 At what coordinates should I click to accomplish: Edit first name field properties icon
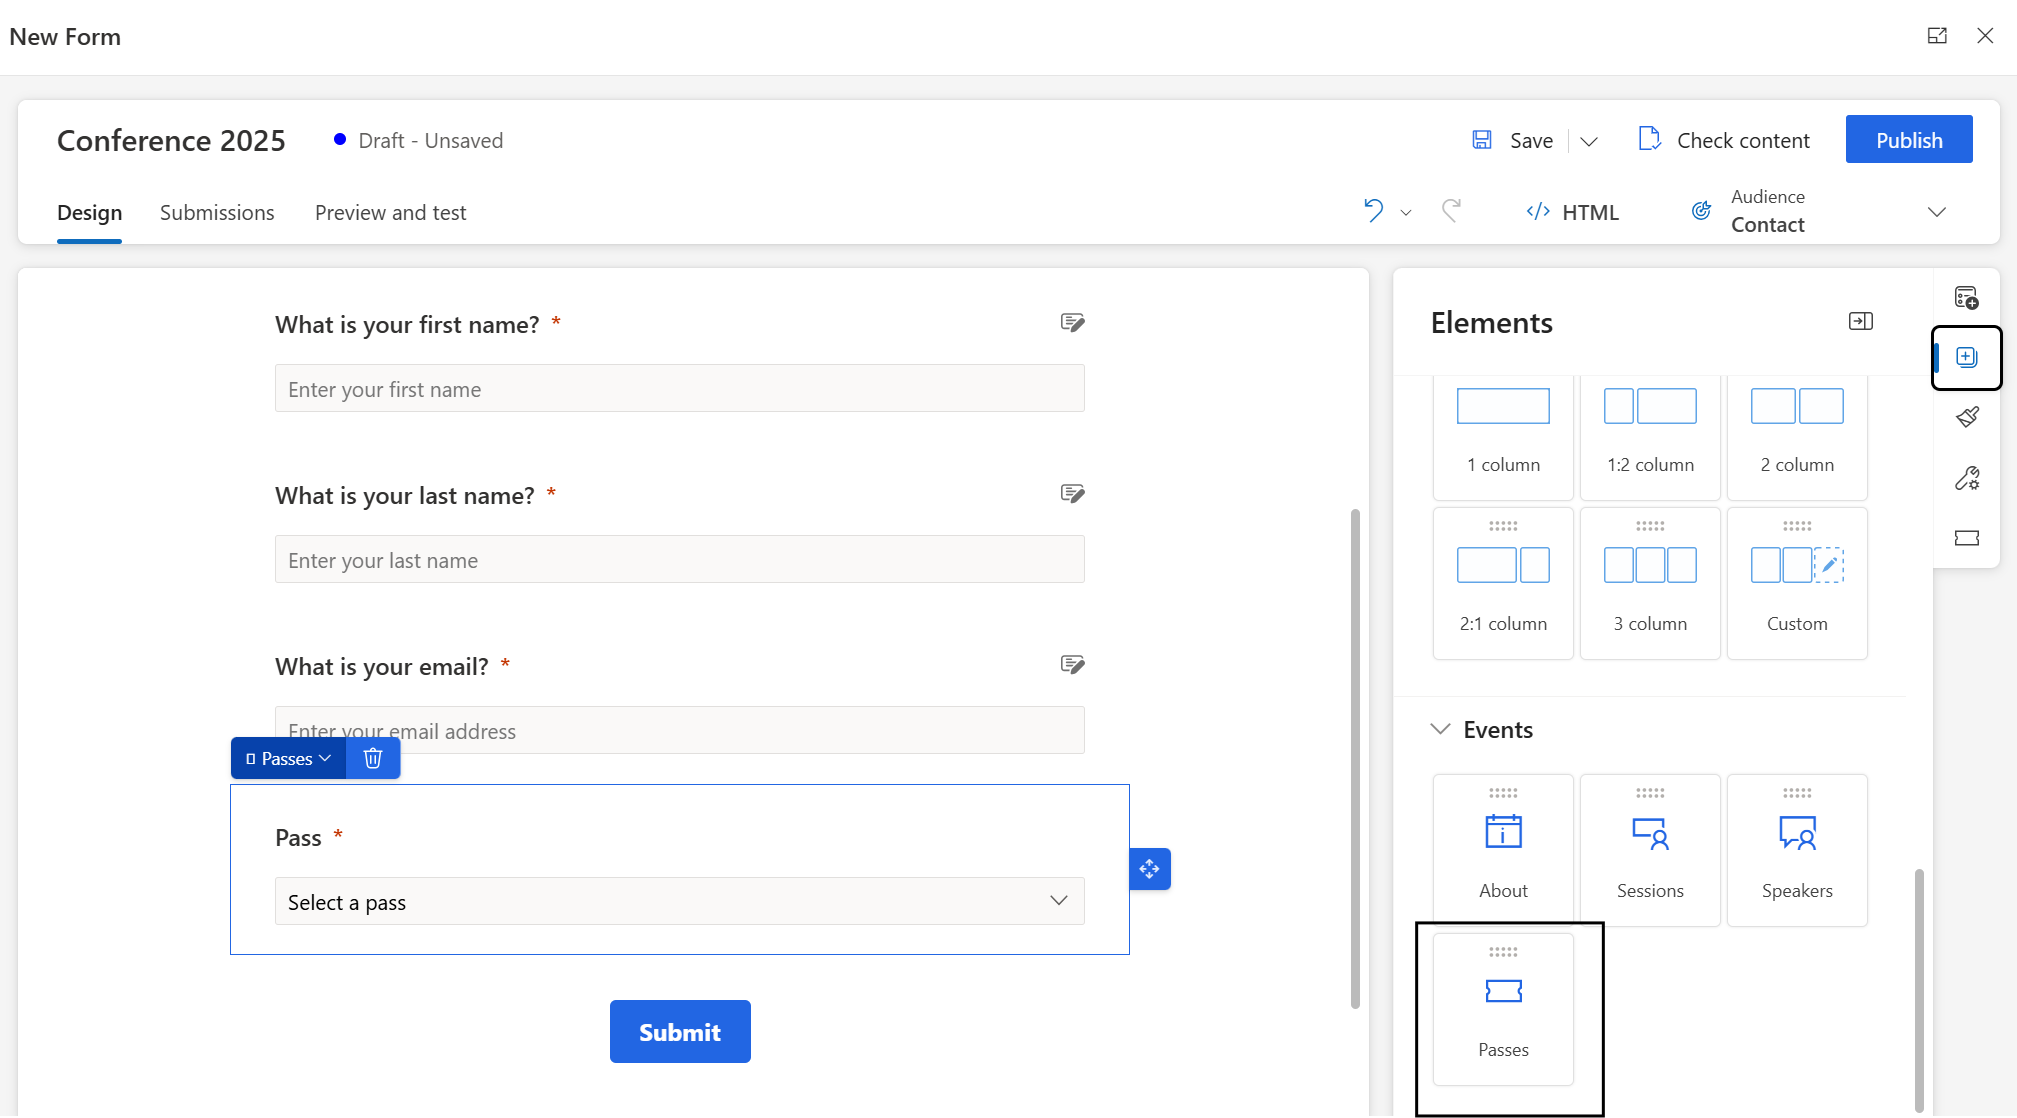coord(1072,323)
